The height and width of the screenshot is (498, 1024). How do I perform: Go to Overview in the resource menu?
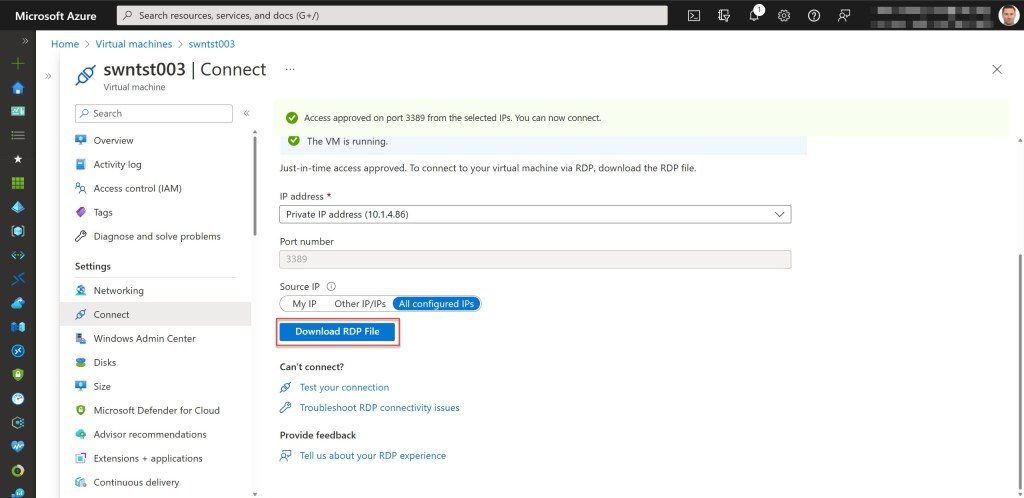pos(113,140)
